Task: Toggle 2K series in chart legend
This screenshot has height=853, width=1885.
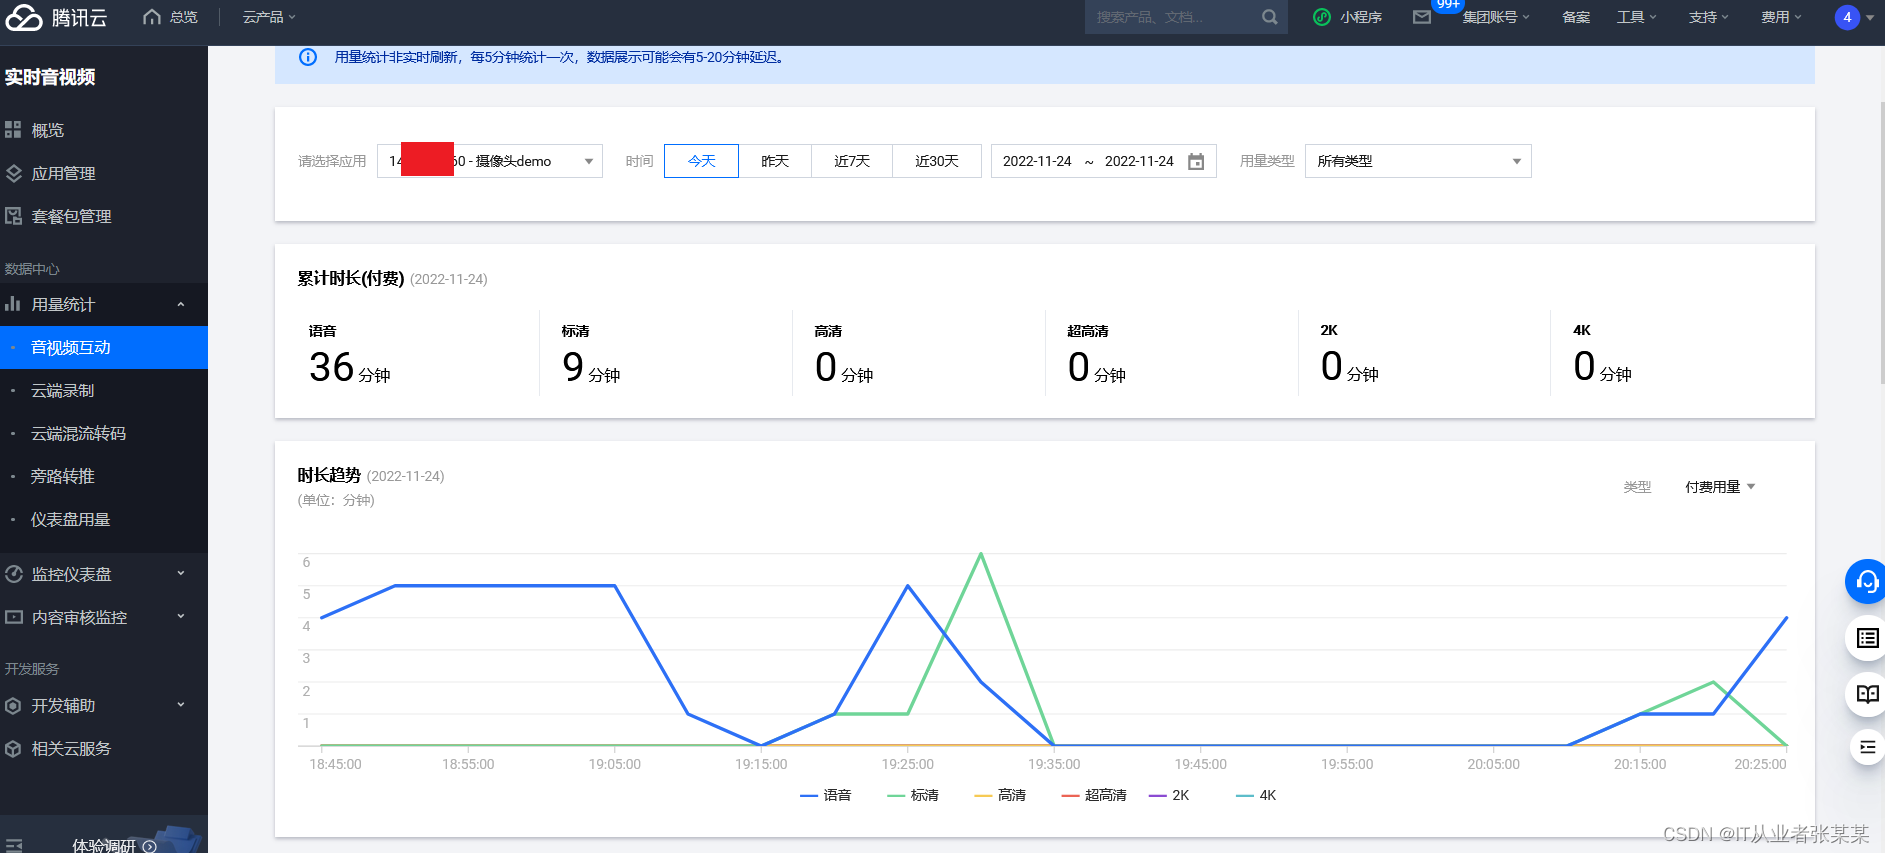Action: point(1169,795)
